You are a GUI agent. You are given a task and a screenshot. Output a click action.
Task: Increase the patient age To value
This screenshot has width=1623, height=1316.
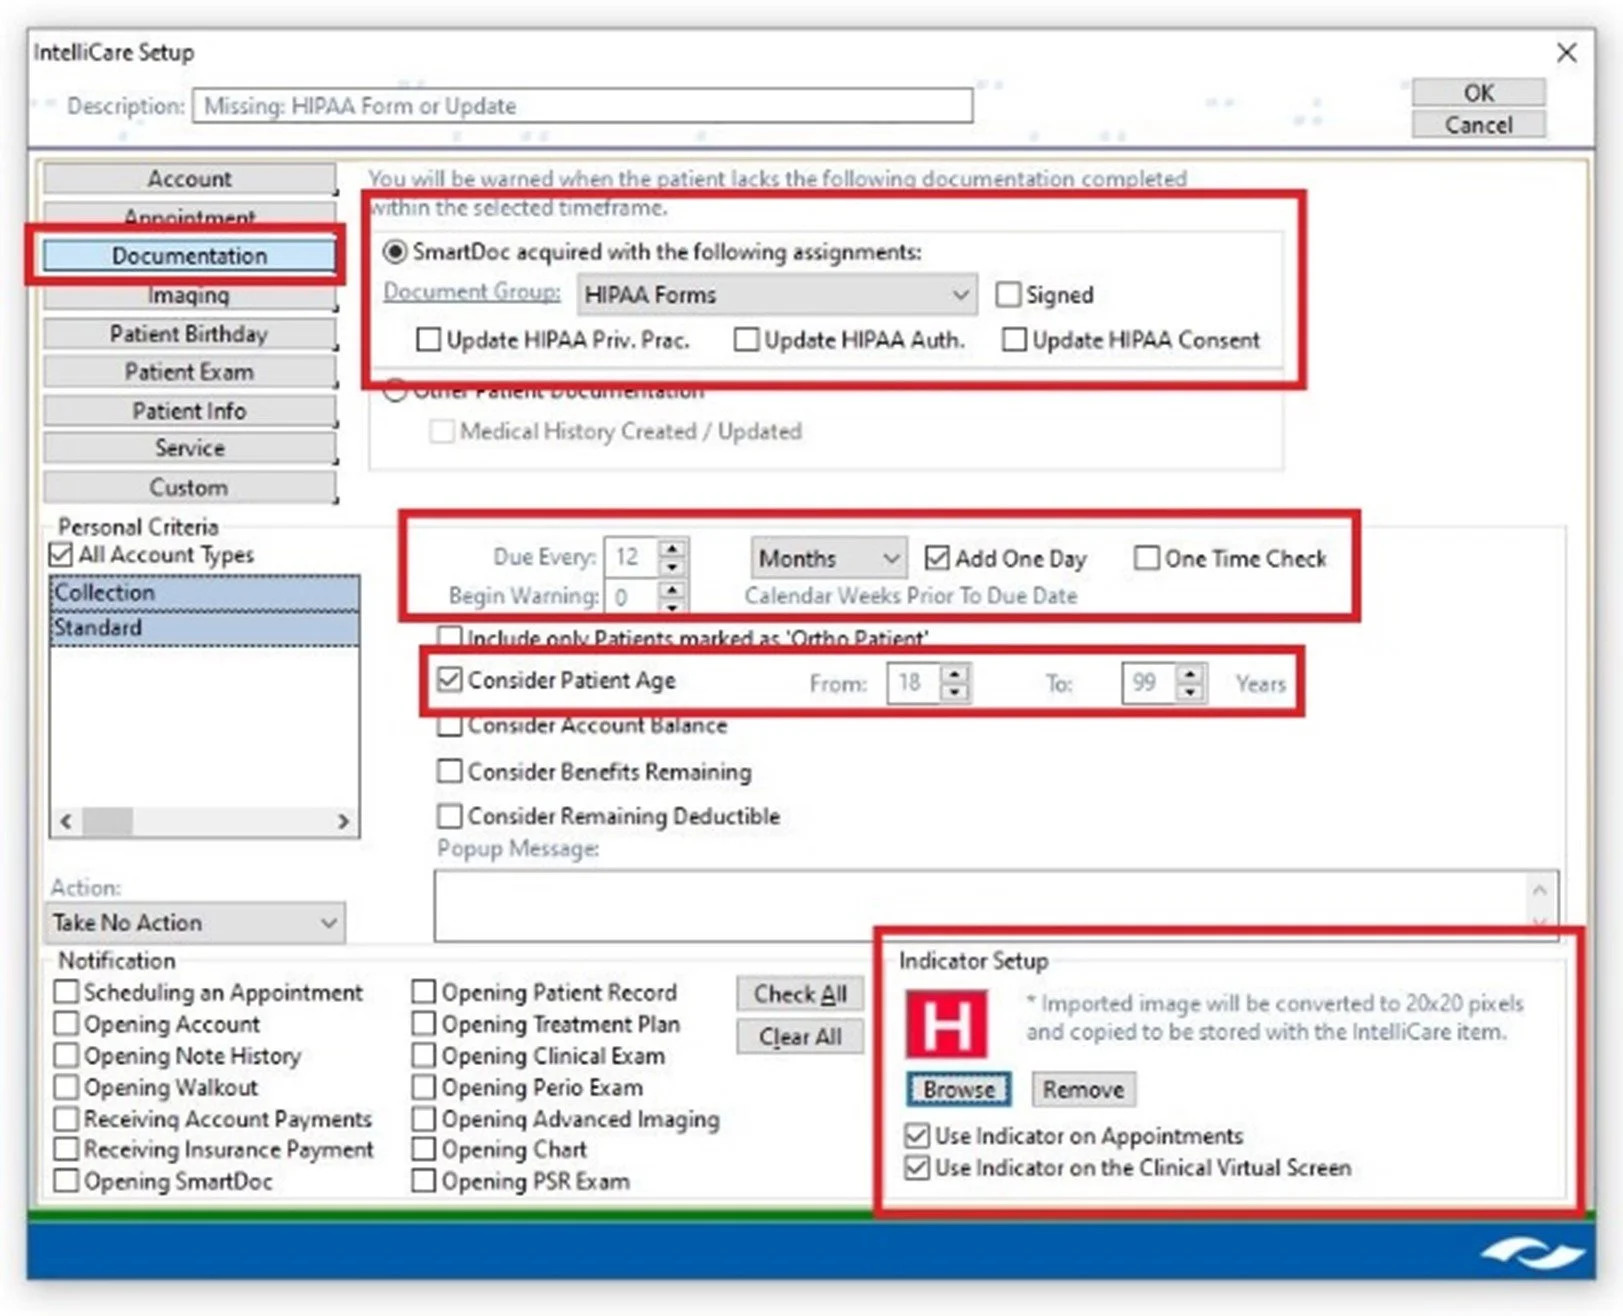(x=1190, y=674)
